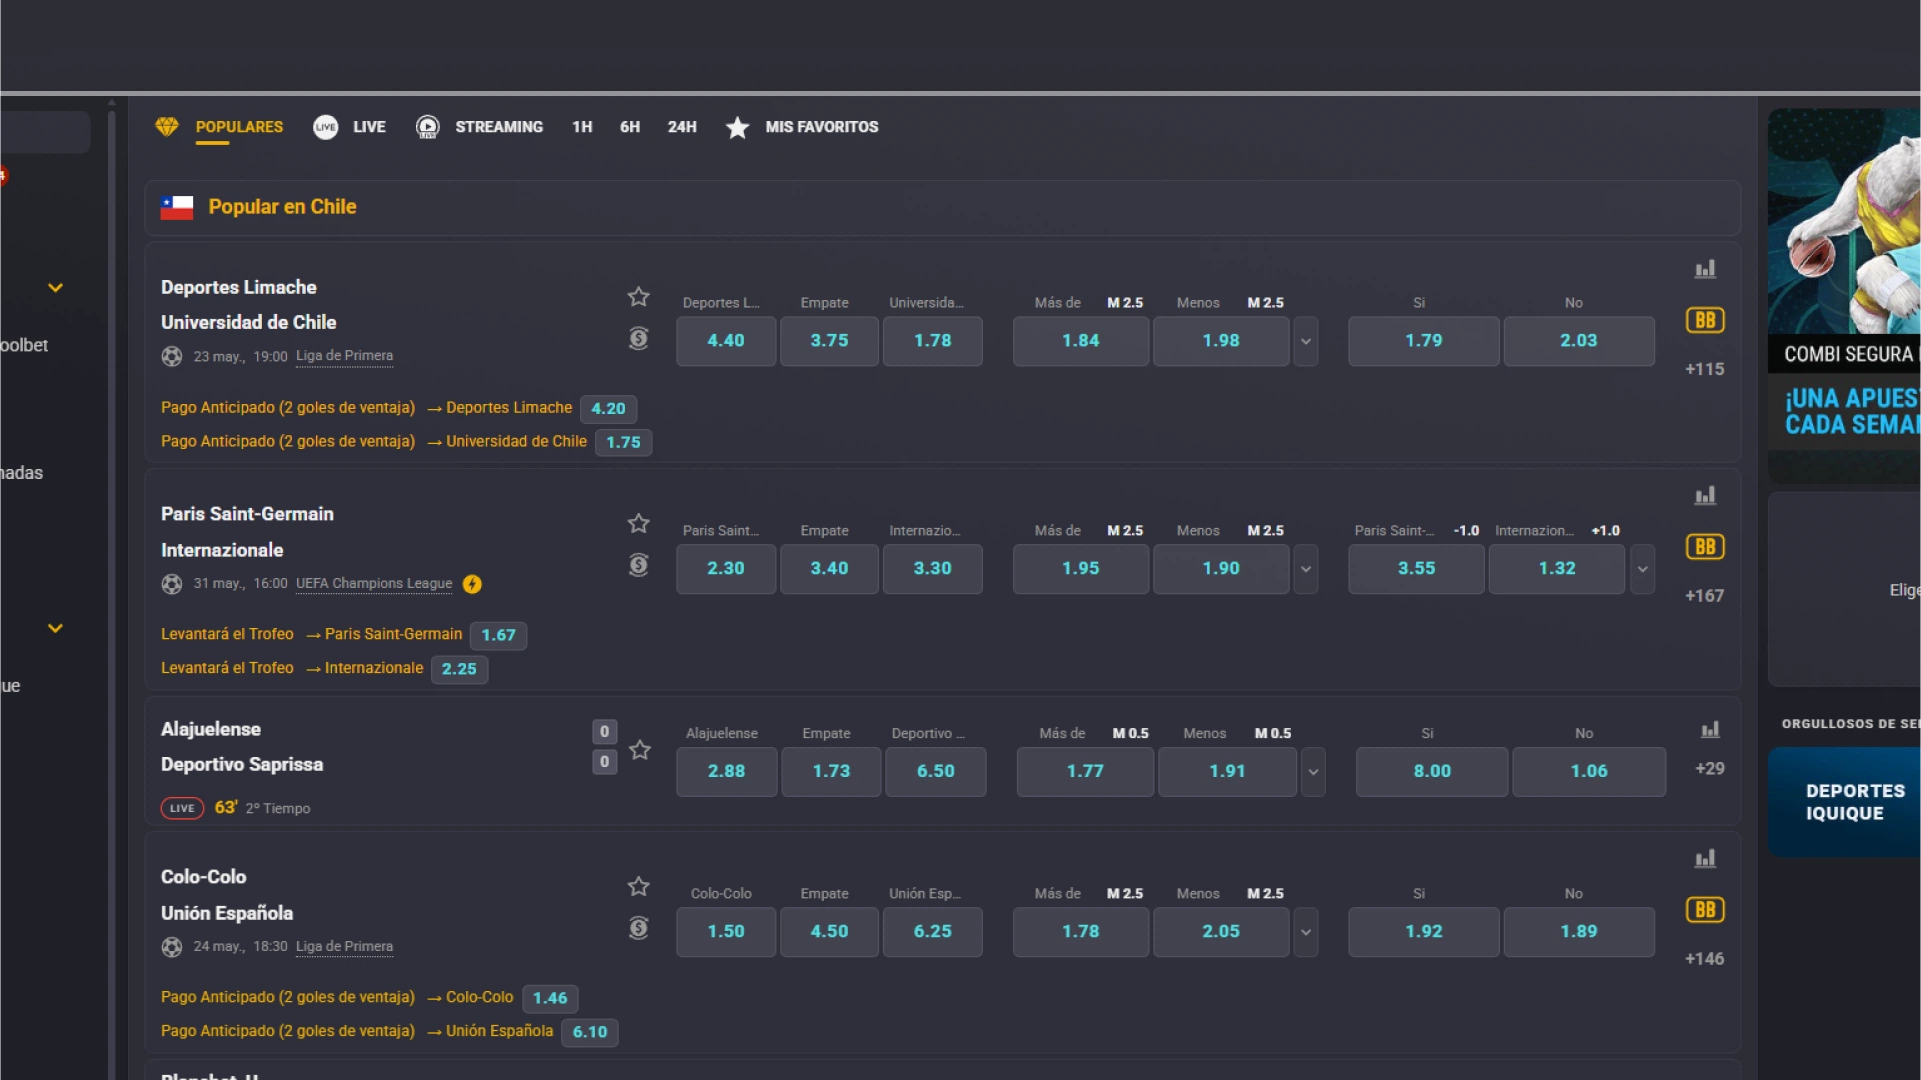Open UEFA Champions League link
The image size is (1921, 1080).
pos(374,584)
